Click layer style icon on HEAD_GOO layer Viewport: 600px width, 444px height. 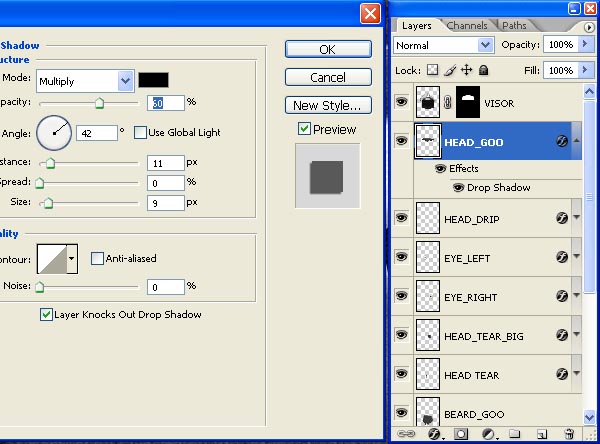point(562,141)
